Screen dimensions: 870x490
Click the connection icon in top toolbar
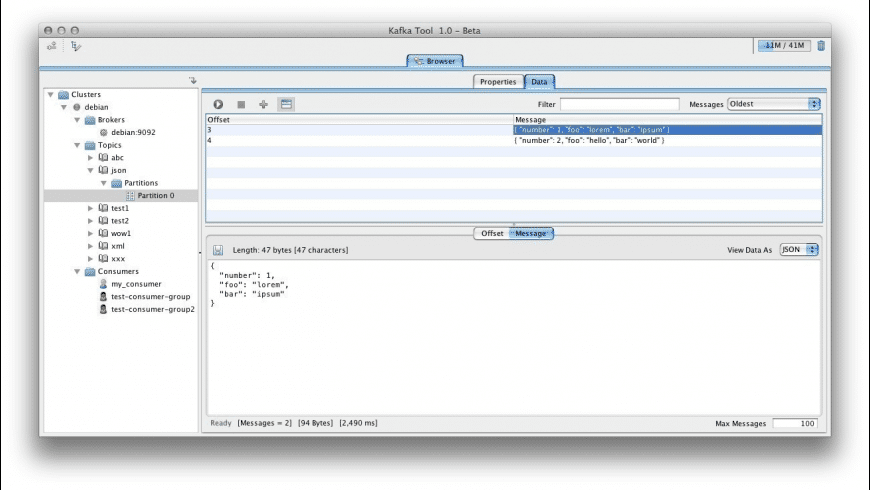[x=52, y=47]
